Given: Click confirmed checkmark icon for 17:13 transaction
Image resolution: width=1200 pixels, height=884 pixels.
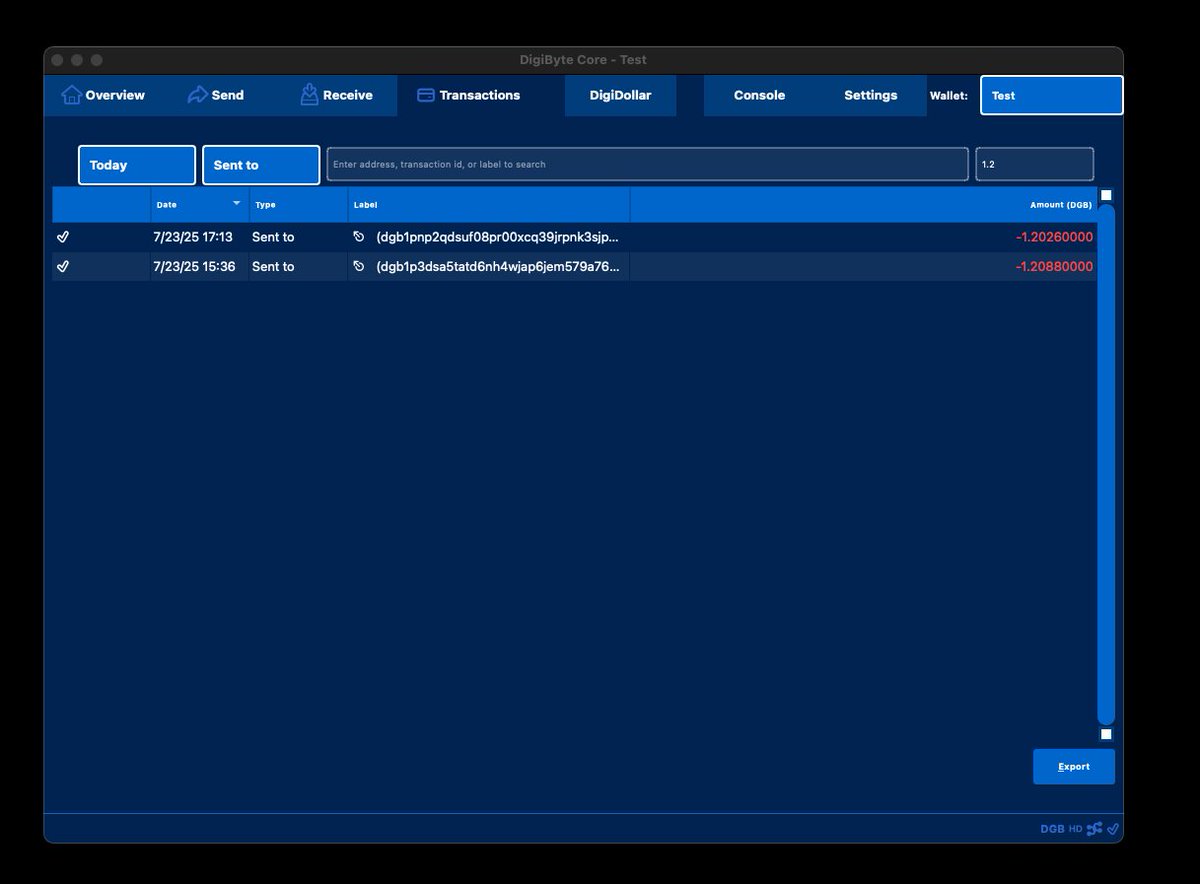Looking at the screenshot, I should (63, 237).
